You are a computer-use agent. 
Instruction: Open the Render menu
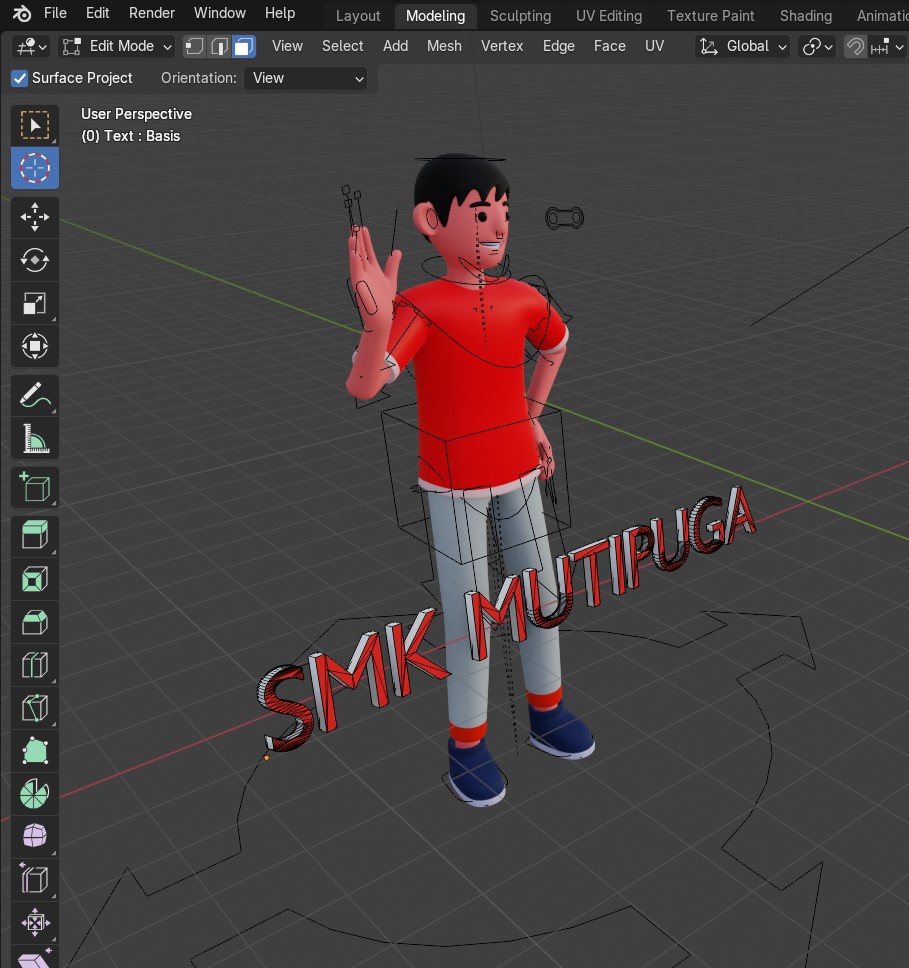tap(151, 13)
